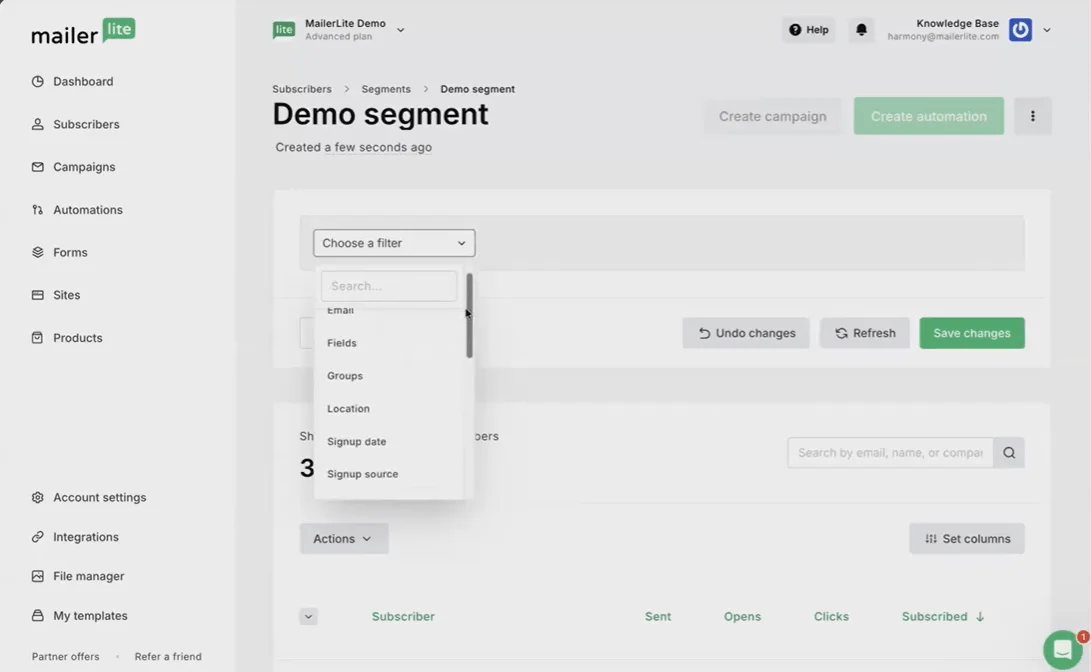Image resolution: width=1091 pixels, height=672 pixels.
Task: Select Fields in the filter list
Action: point(342,343)
